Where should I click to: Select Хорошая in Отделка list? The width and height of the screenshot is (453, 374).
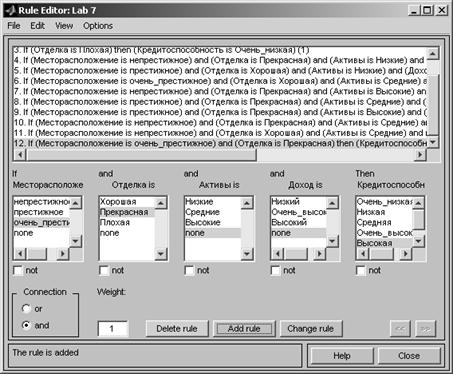tap(127, 202)
